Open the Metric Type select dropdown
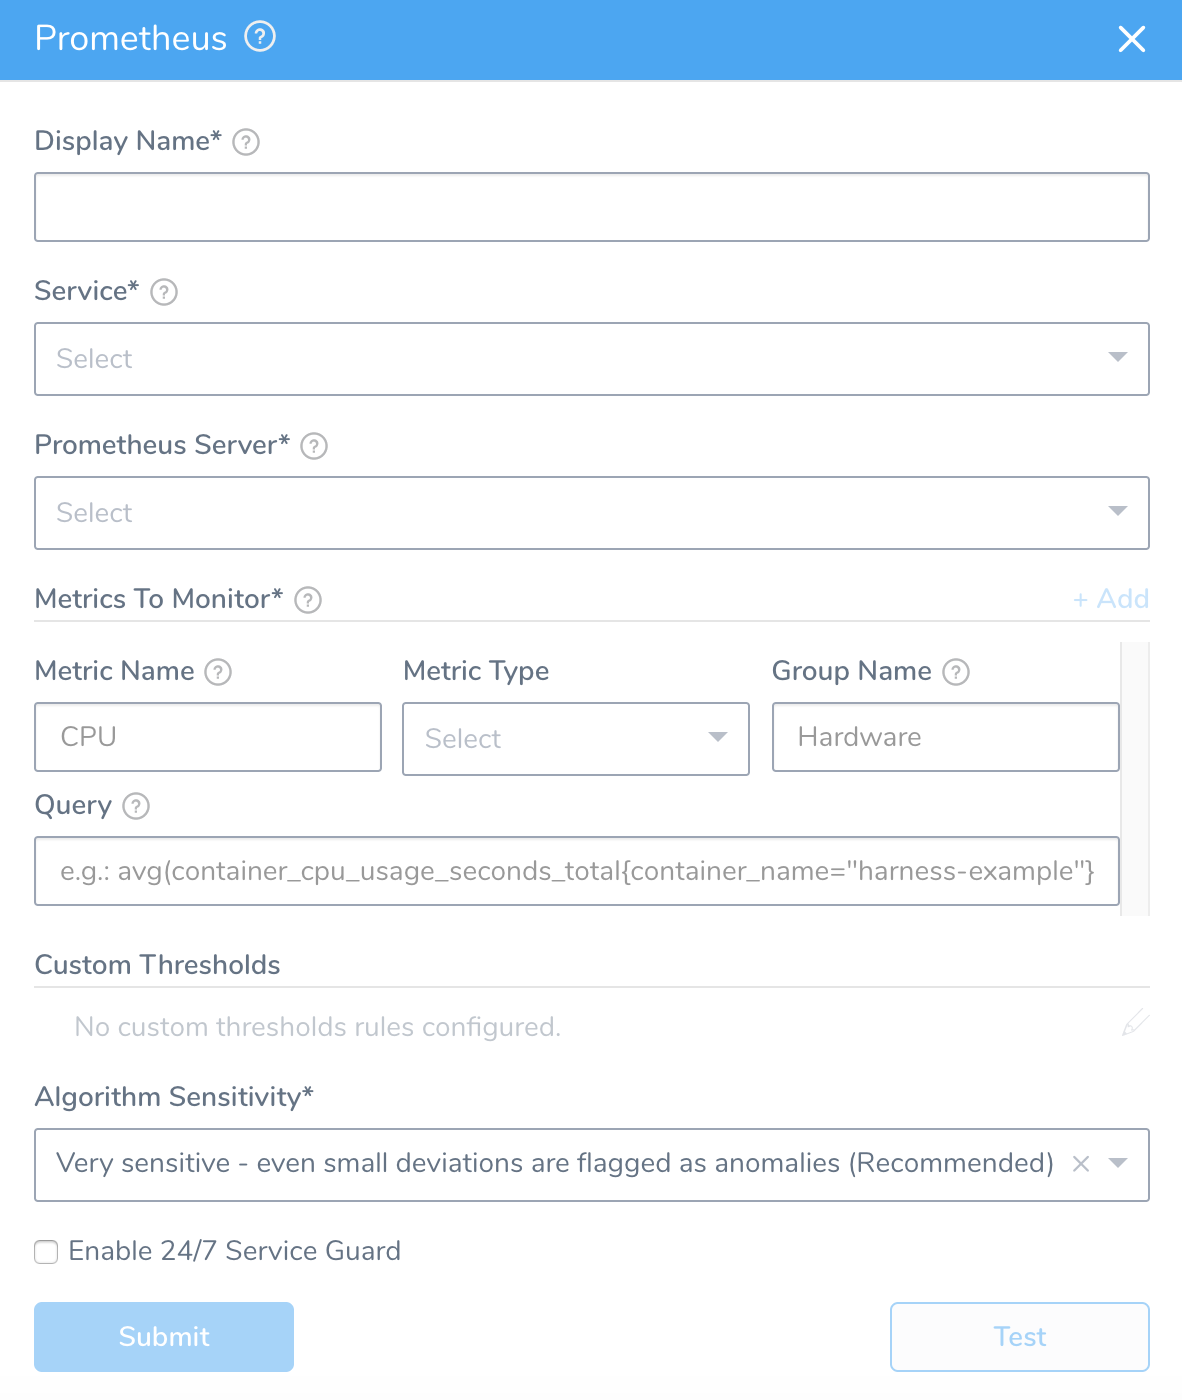This screenshot has width=1182, height=1400. point(576,739)
